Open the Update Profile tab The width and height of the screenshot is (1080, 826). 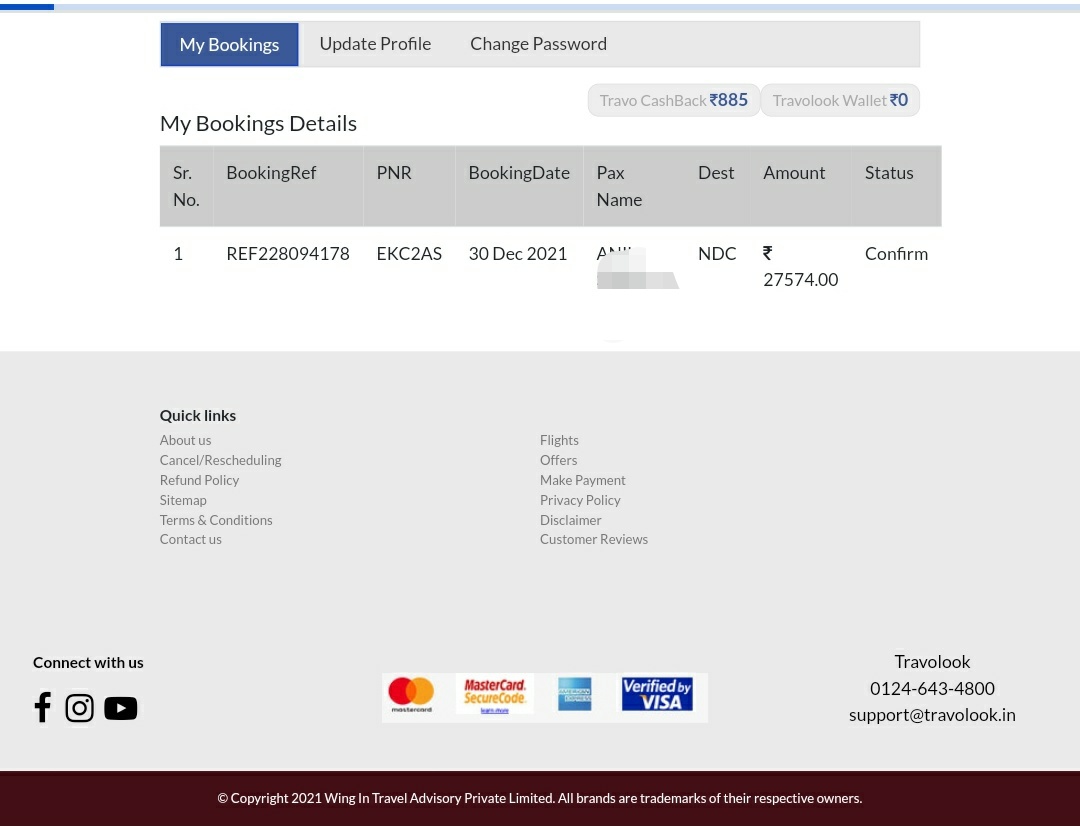[375, 44]
